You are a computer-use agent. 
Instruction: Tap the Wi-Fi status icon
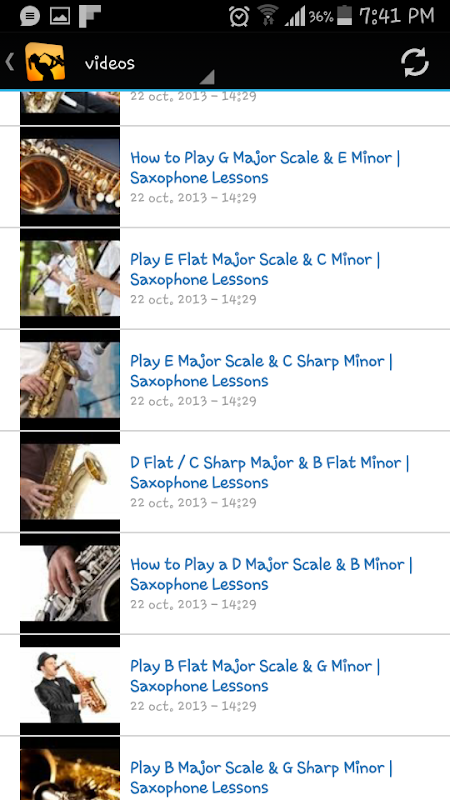click(x=268, y=15)
